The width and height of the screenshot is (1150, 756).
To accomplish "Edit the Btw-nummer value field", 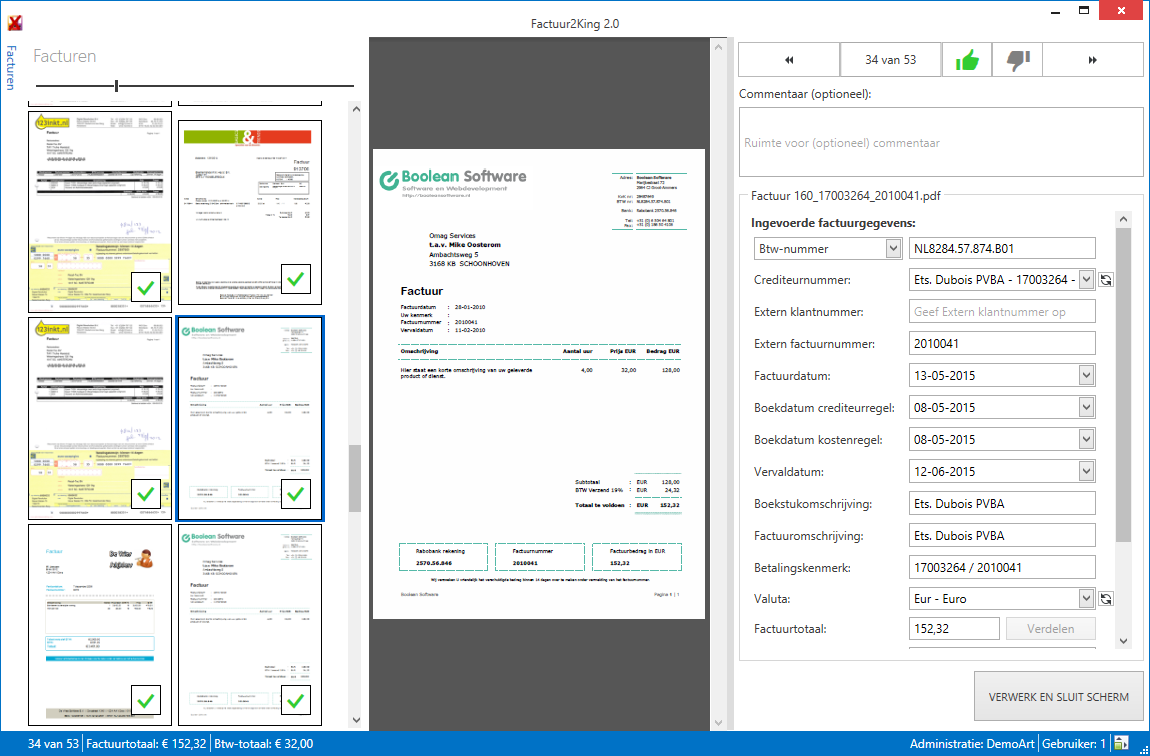I will click(1002, 249).
